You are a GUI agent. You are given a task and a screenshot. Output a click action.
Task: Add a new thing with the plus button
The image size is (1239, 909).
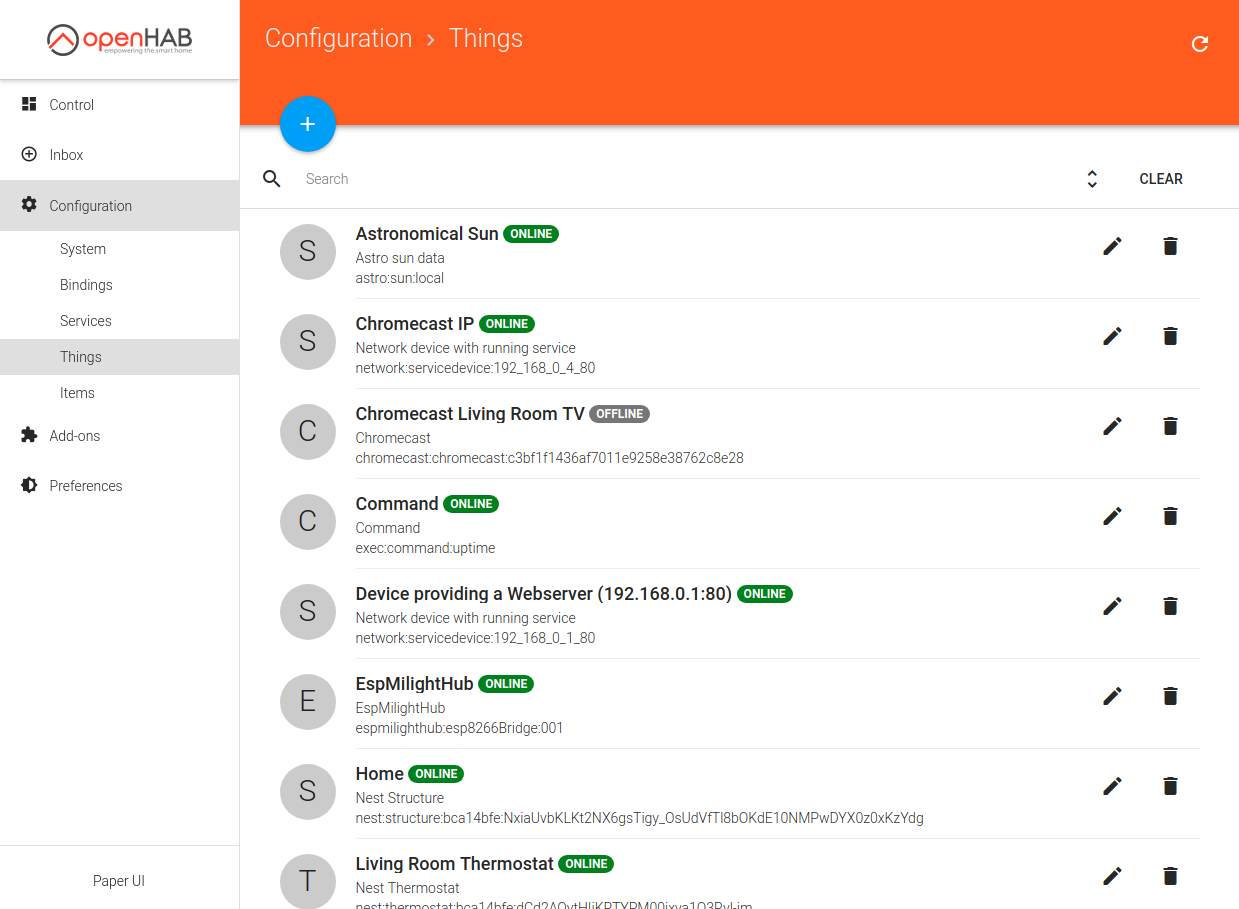coord(308,124)
